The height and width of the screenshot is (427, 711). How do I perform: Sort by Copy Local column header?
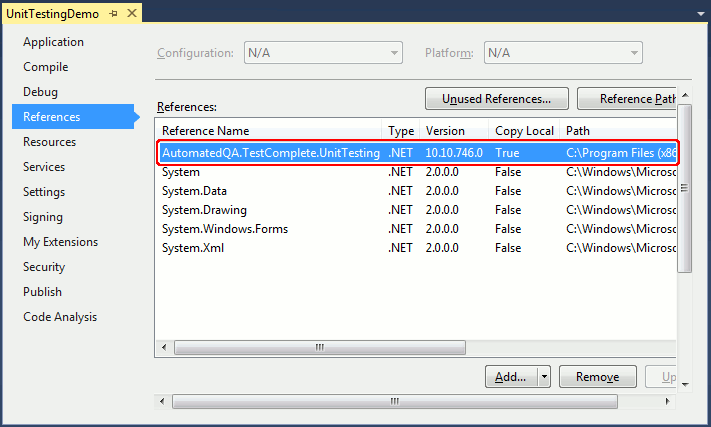pyautogui.click(x=525, y=131)
